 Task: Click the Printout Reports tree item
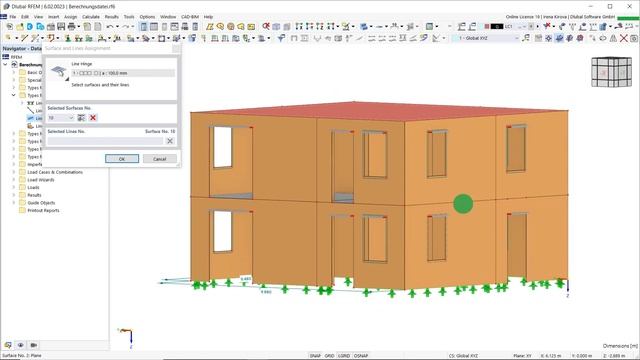(x=43, y=211)
